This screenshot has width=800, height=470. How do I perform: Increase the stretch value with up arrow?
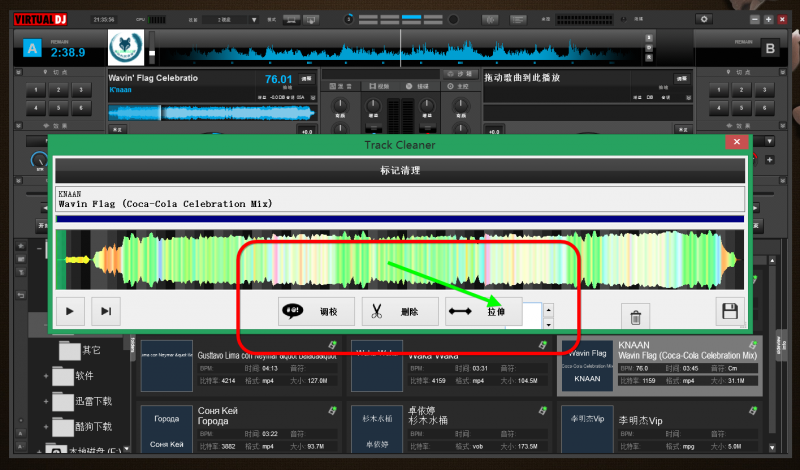pos(548,310)
